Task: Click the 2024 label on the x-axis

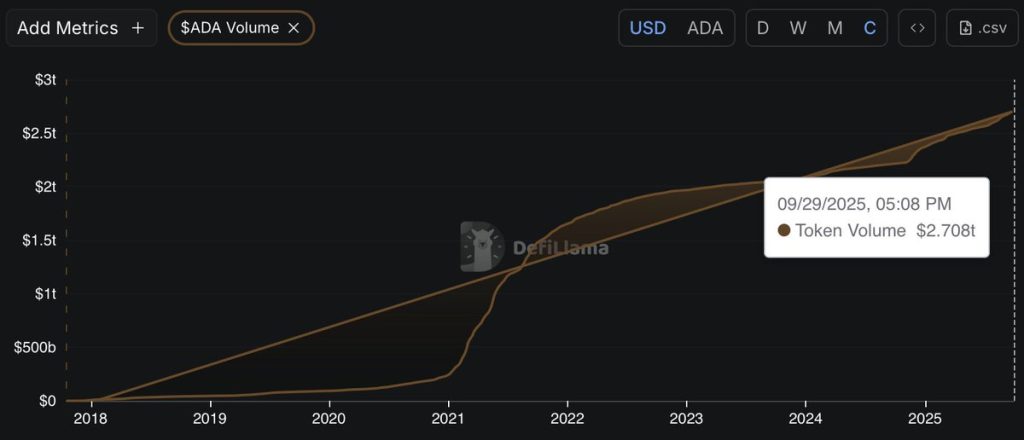Action: point(806,418)
